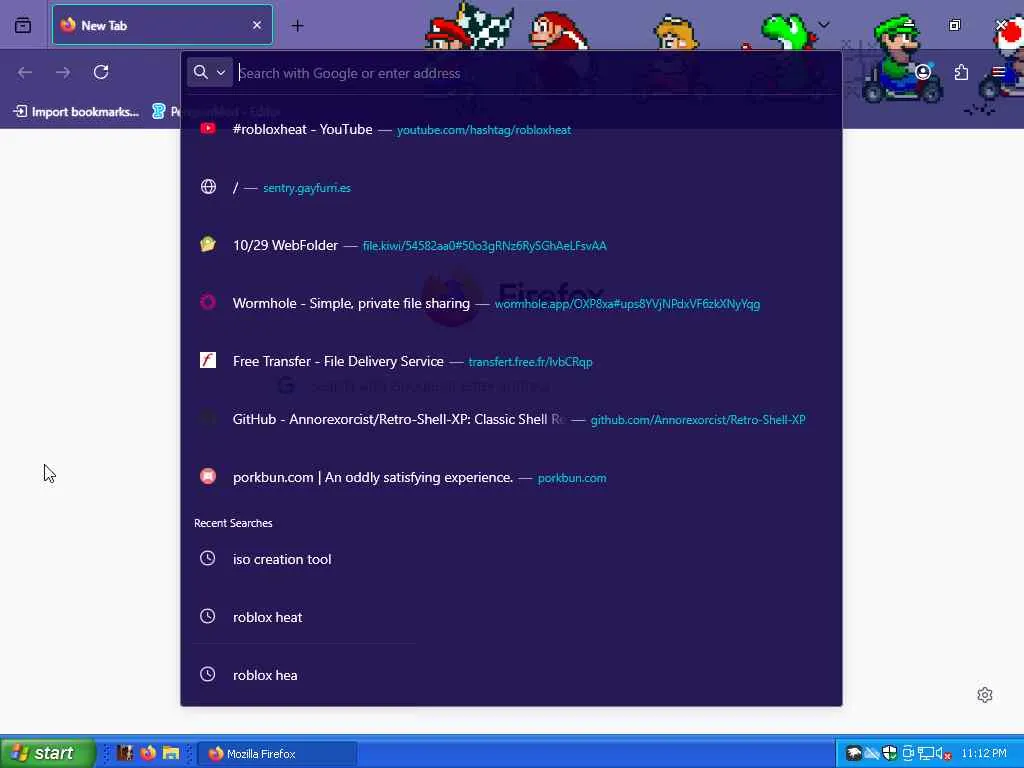
Task: Click the muted volume tray icon
Action: (944, 754)
